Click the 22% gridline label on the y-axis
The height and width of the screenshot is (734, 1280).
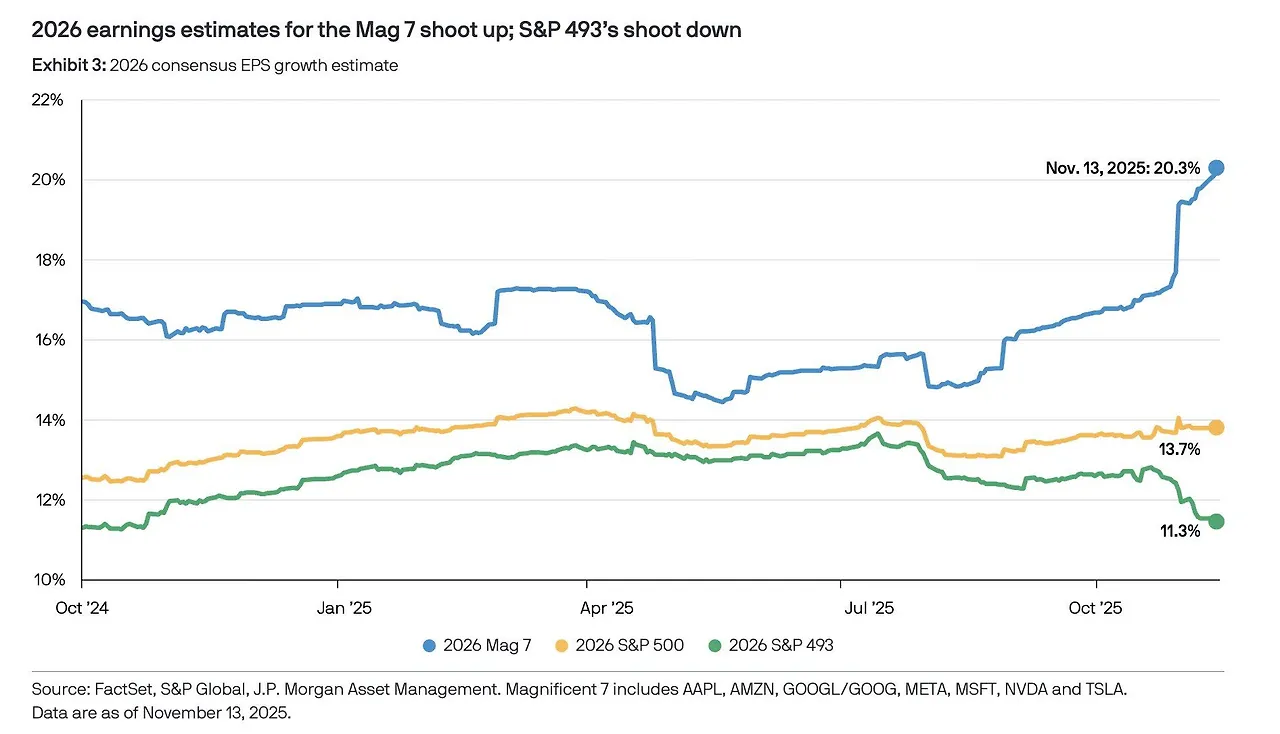click(x=47, y=99)
